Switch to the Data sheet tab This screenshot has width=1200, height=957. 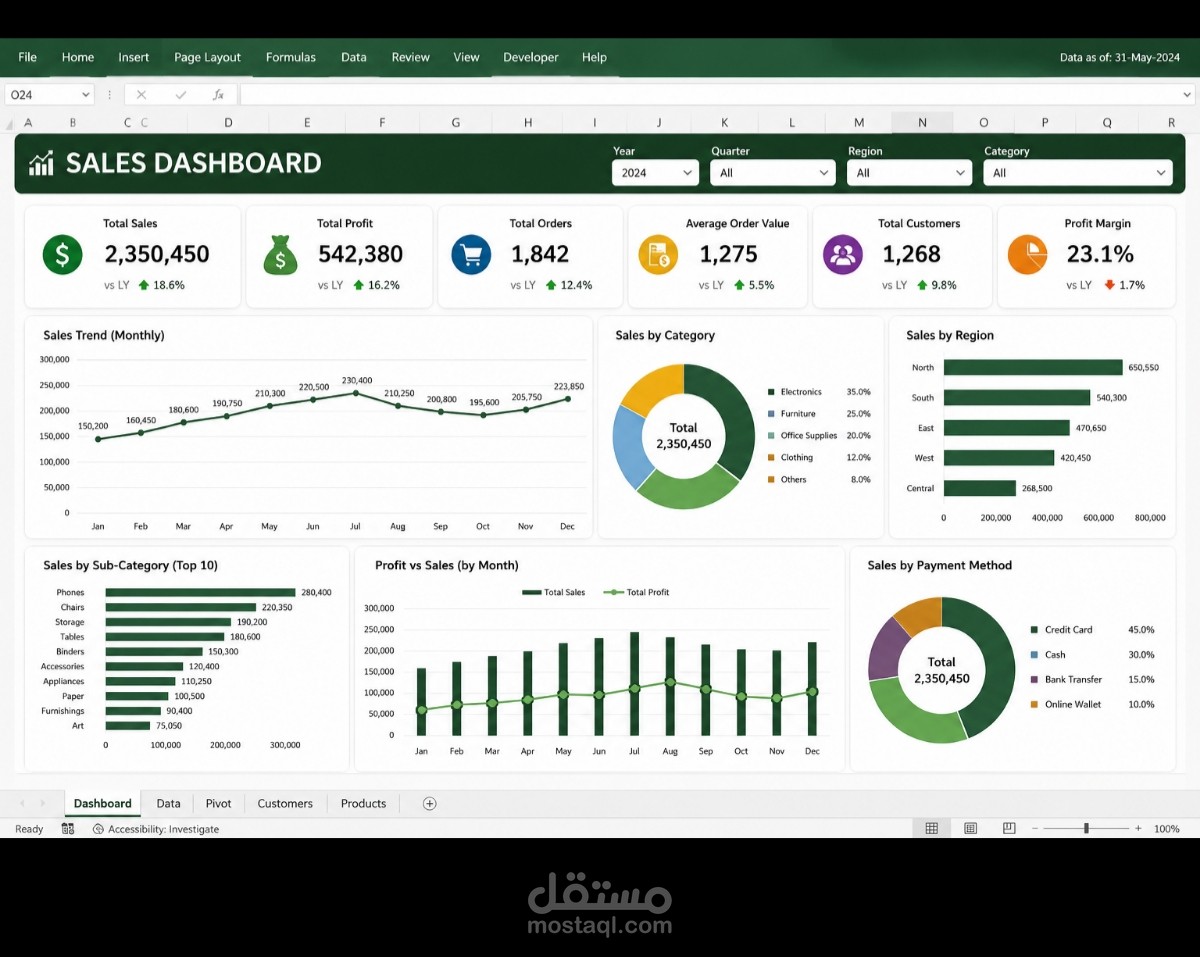click(x=168, y=803)
